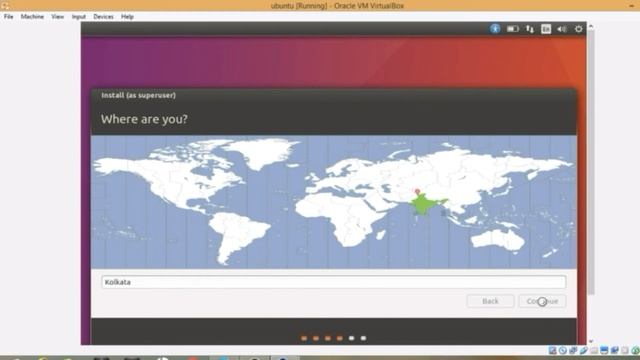
Task: Open the Machine menu
Action: point(32,17)
